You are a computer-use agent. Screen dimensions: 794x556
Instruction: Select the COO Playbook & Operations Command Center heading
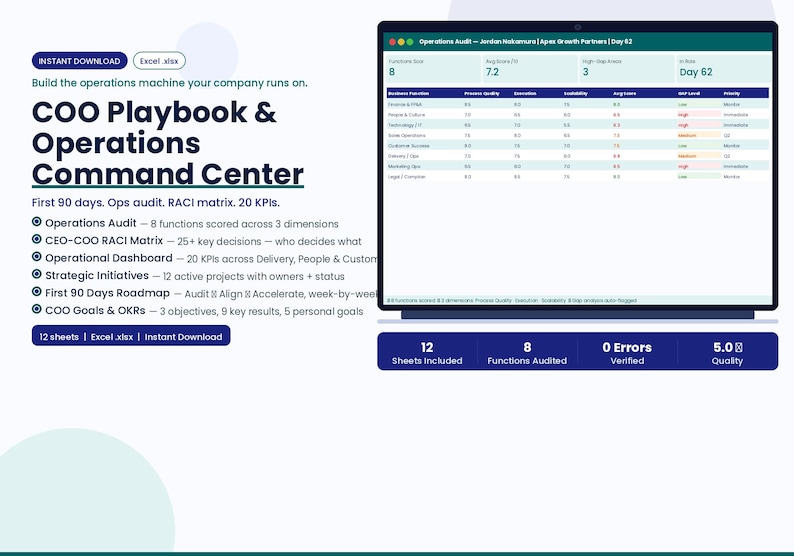(x=168, y=143)
